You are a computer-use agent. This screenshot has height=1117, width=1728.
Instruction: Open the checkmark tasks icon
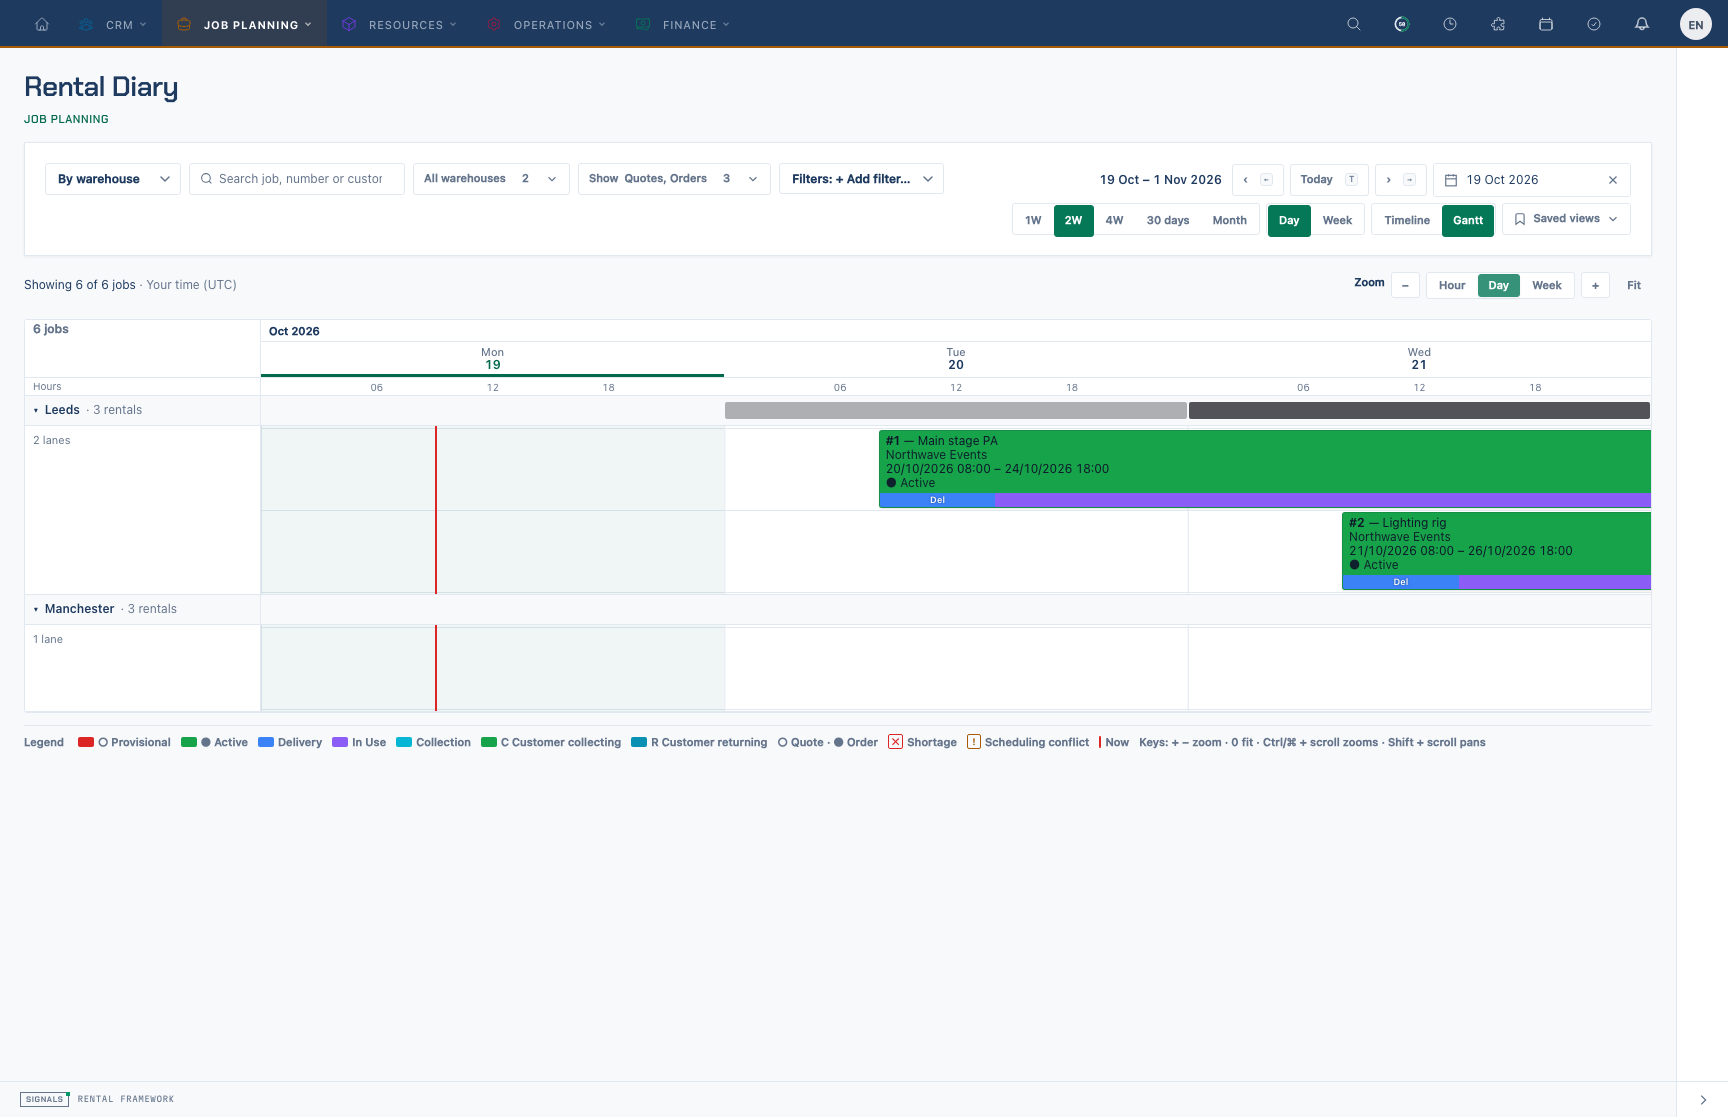coord(1594,24)
